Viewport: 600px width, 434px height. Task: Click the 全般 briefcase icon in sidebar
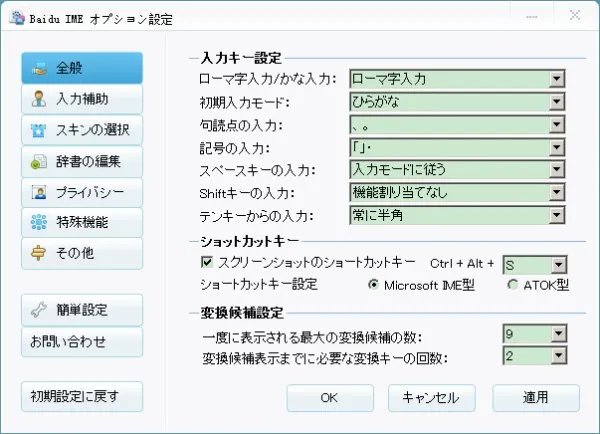pos(39,69)
